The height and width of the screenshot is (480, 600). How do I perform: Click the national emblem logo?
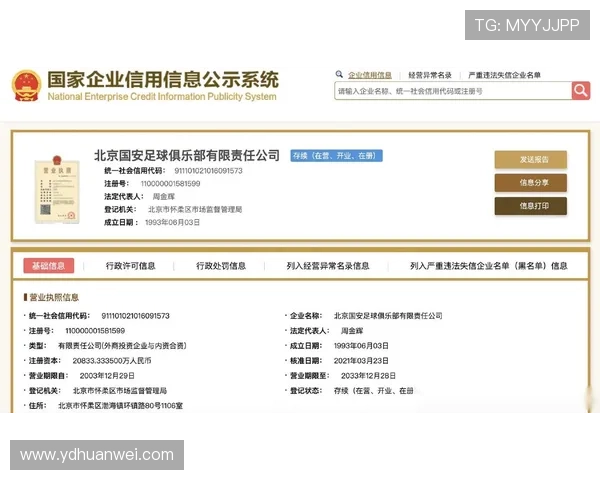26,85
